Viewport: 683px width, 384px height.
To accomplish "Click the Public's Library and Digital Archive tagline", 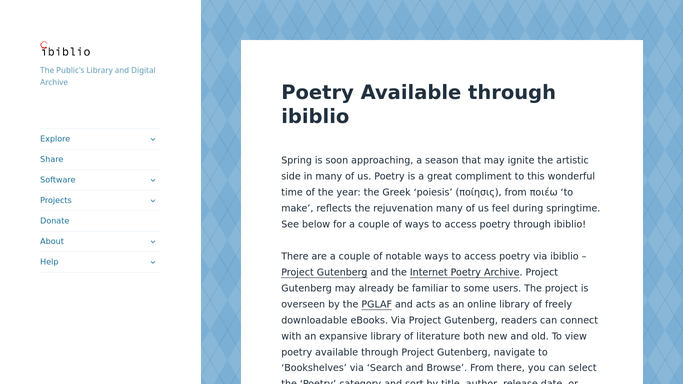I will click(x=98, y=76).
